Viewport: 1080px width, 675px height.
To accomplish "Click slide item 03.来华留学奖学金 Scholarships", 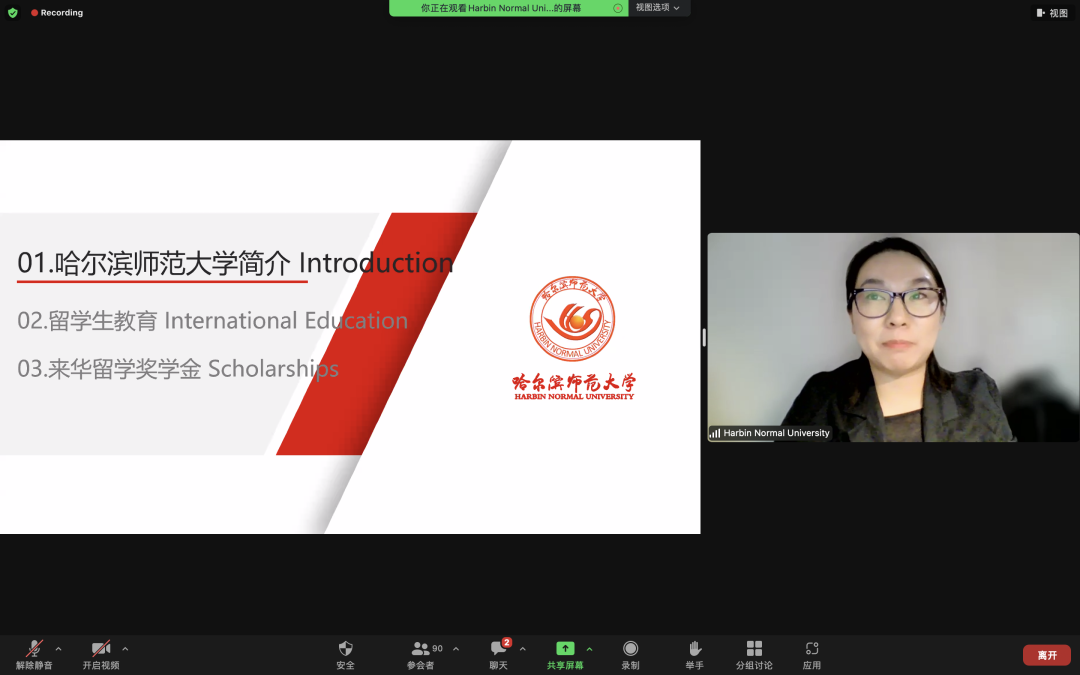I will coord(178,369).
